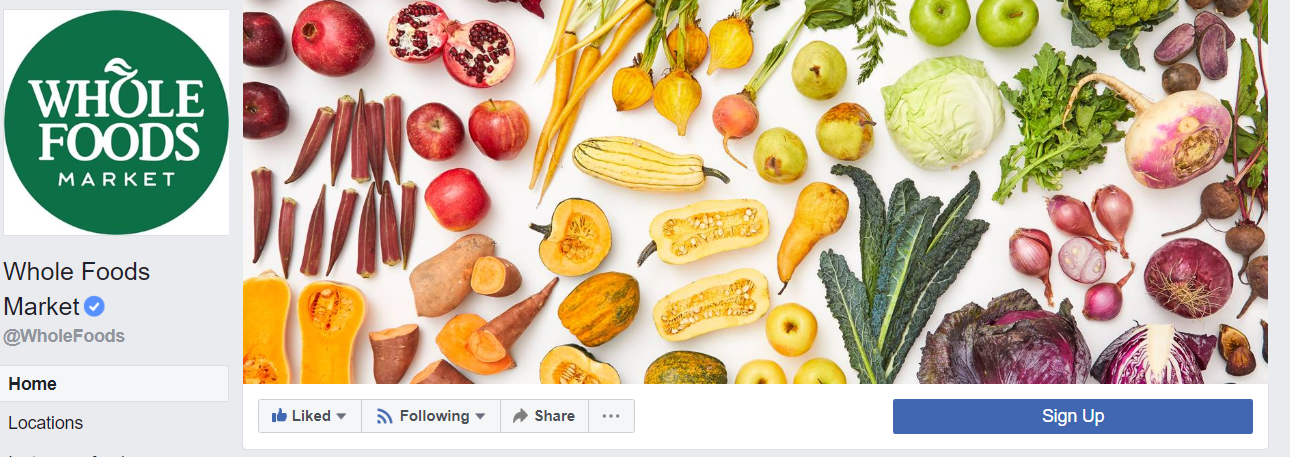Expand the Following dropdown arrow
Screen dimensions: 1290x457
(x=480, y=417)
